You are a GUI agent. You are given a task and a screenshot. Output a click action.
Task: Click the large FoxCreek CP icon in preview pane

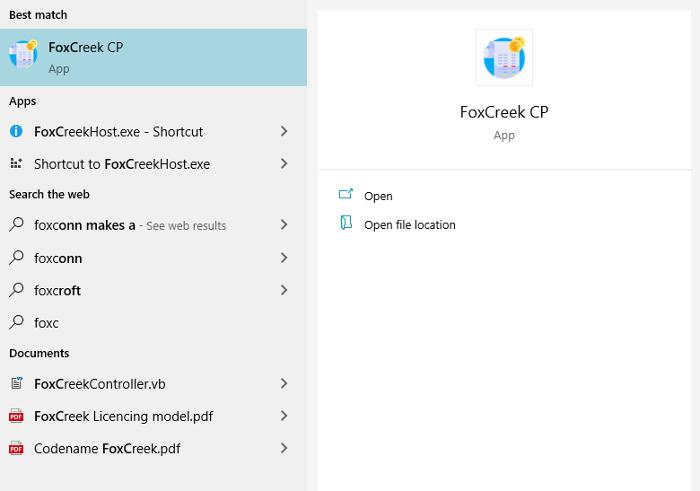[x=504, y=58]
